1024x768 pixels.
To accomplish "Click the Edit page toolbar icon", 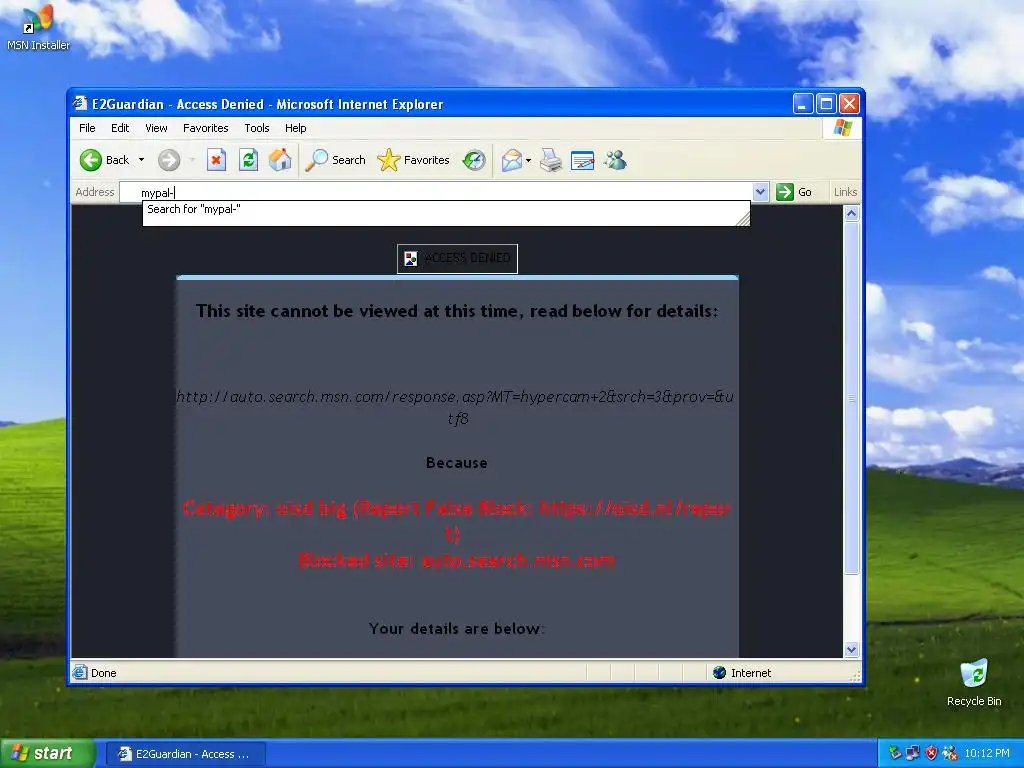I will click(x=583, y=160).
